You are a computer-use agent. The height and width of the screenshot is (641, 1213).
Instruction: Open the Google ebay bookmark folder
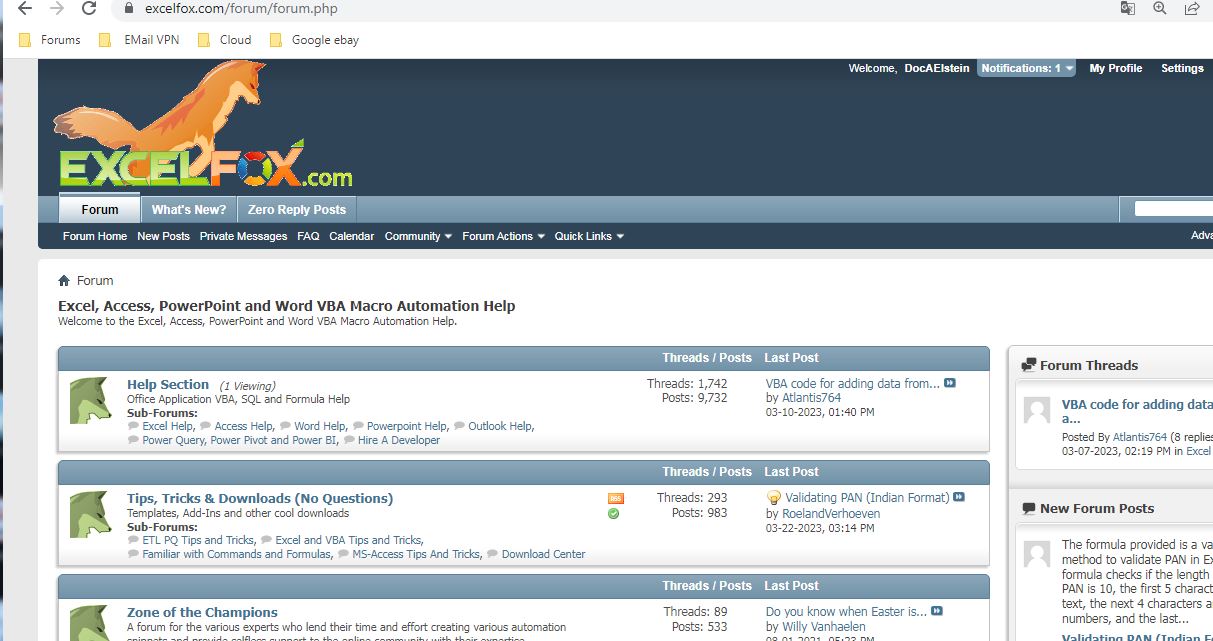pyautogui.click(x=314, y=40)
